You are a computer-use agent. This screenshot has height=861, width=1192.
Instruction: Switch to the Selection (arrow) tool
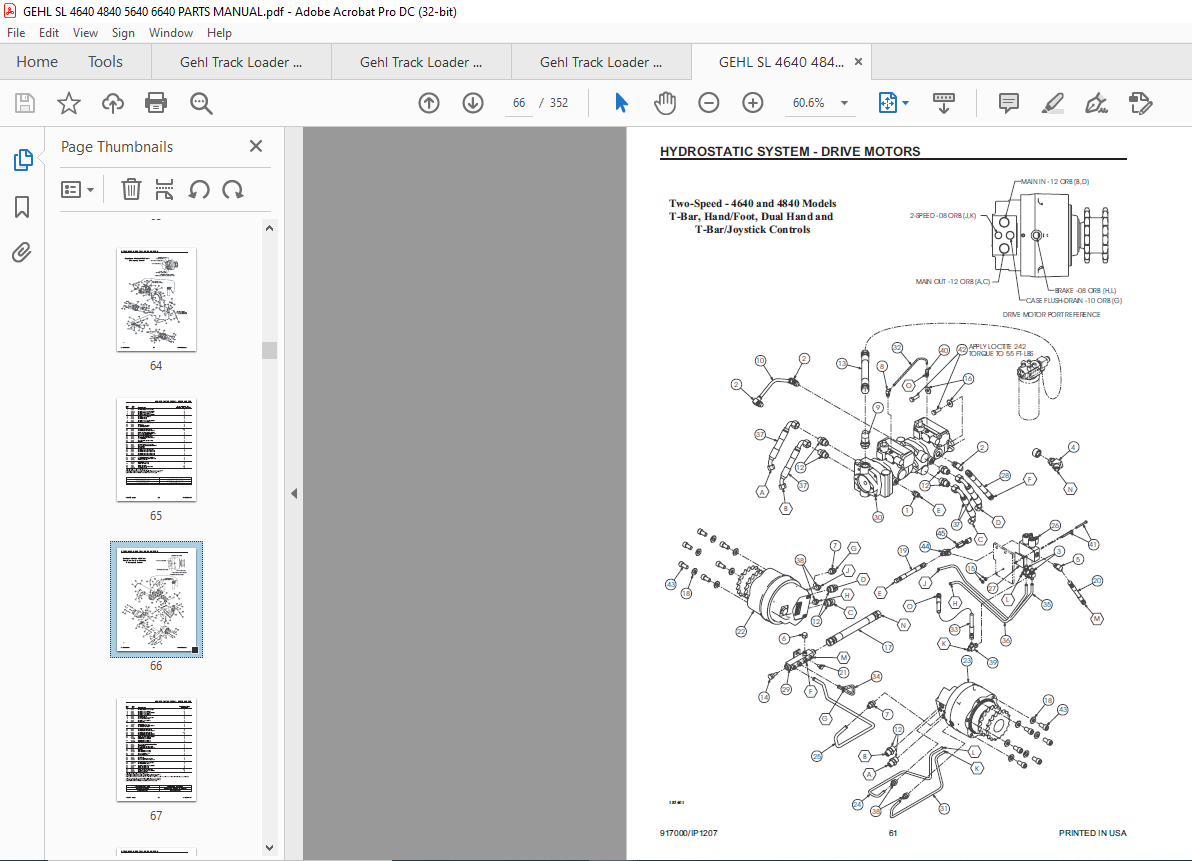[x=620, y=102]
